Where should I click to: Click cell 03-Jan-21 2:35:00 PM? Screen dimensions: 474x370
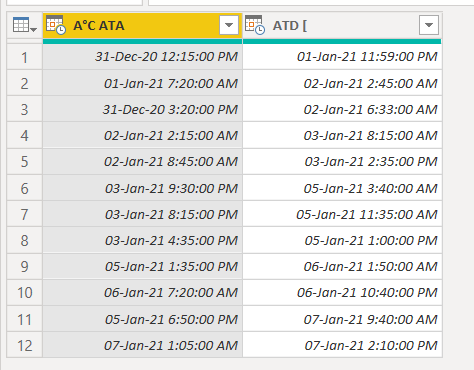point(342,162)
